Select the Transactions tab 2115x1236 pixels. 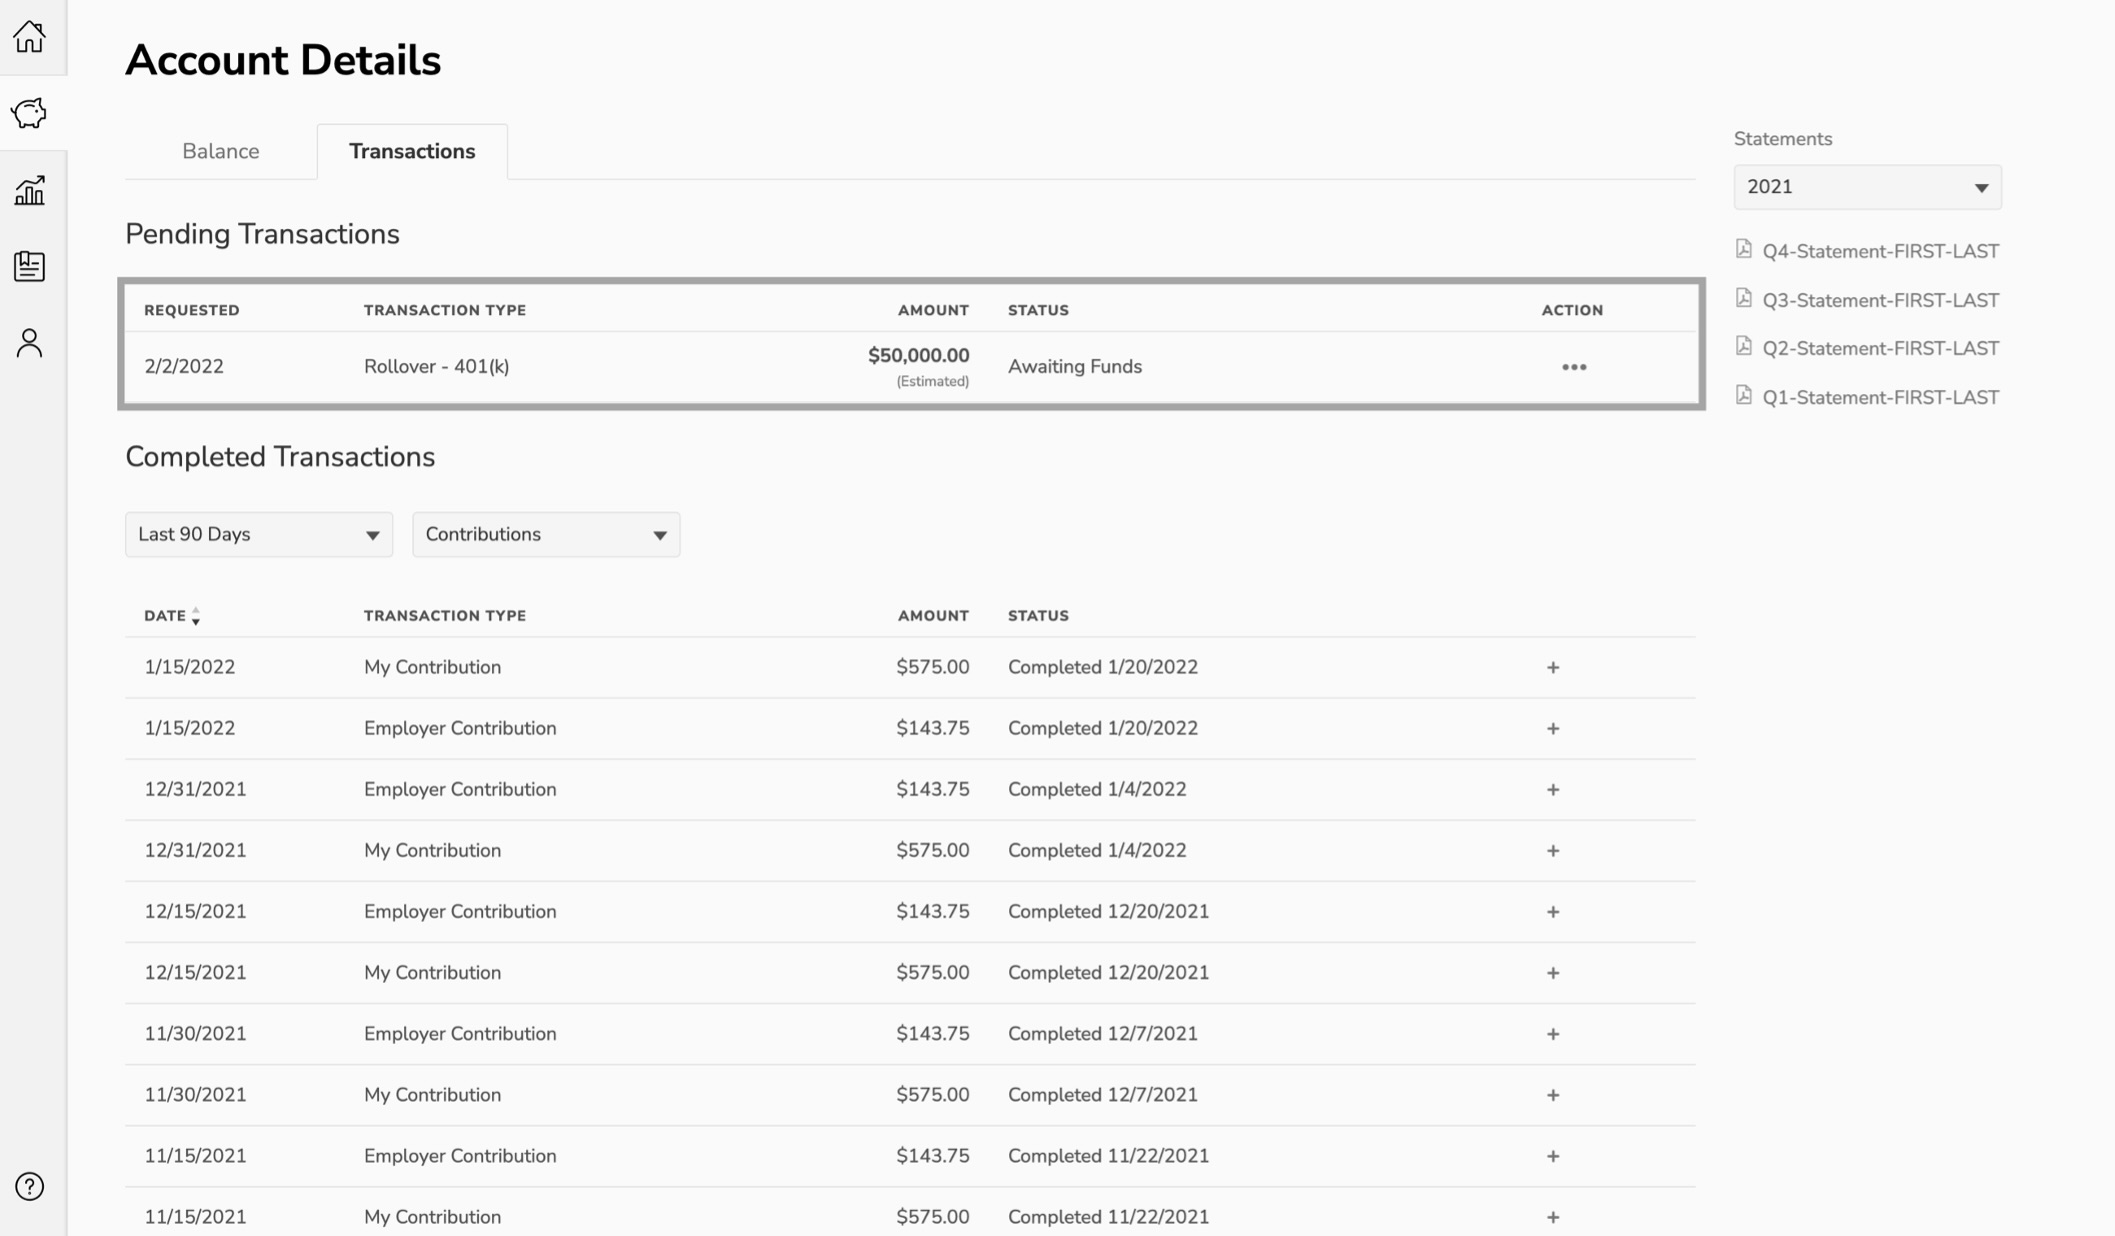(412, 151)
